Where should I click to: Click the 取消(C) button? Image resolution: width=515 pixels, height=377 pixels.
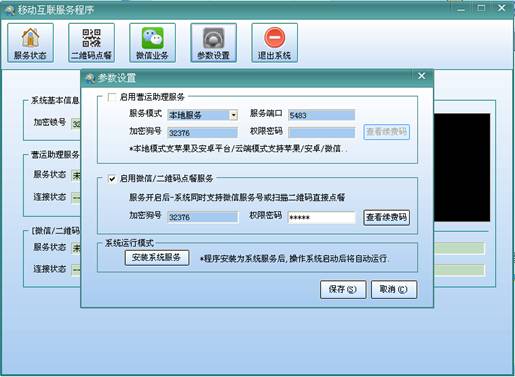(x=394, y=289)
